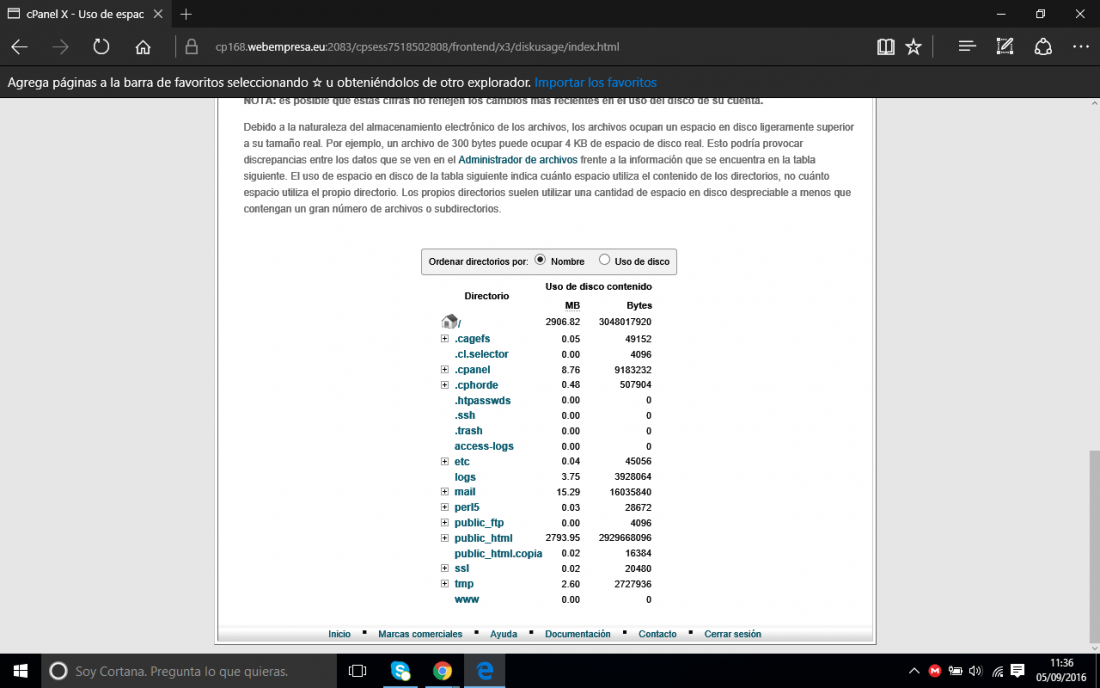The image size is (1100, 688).
Task: Click the home directory icon
Action: (x=450, y=321)
